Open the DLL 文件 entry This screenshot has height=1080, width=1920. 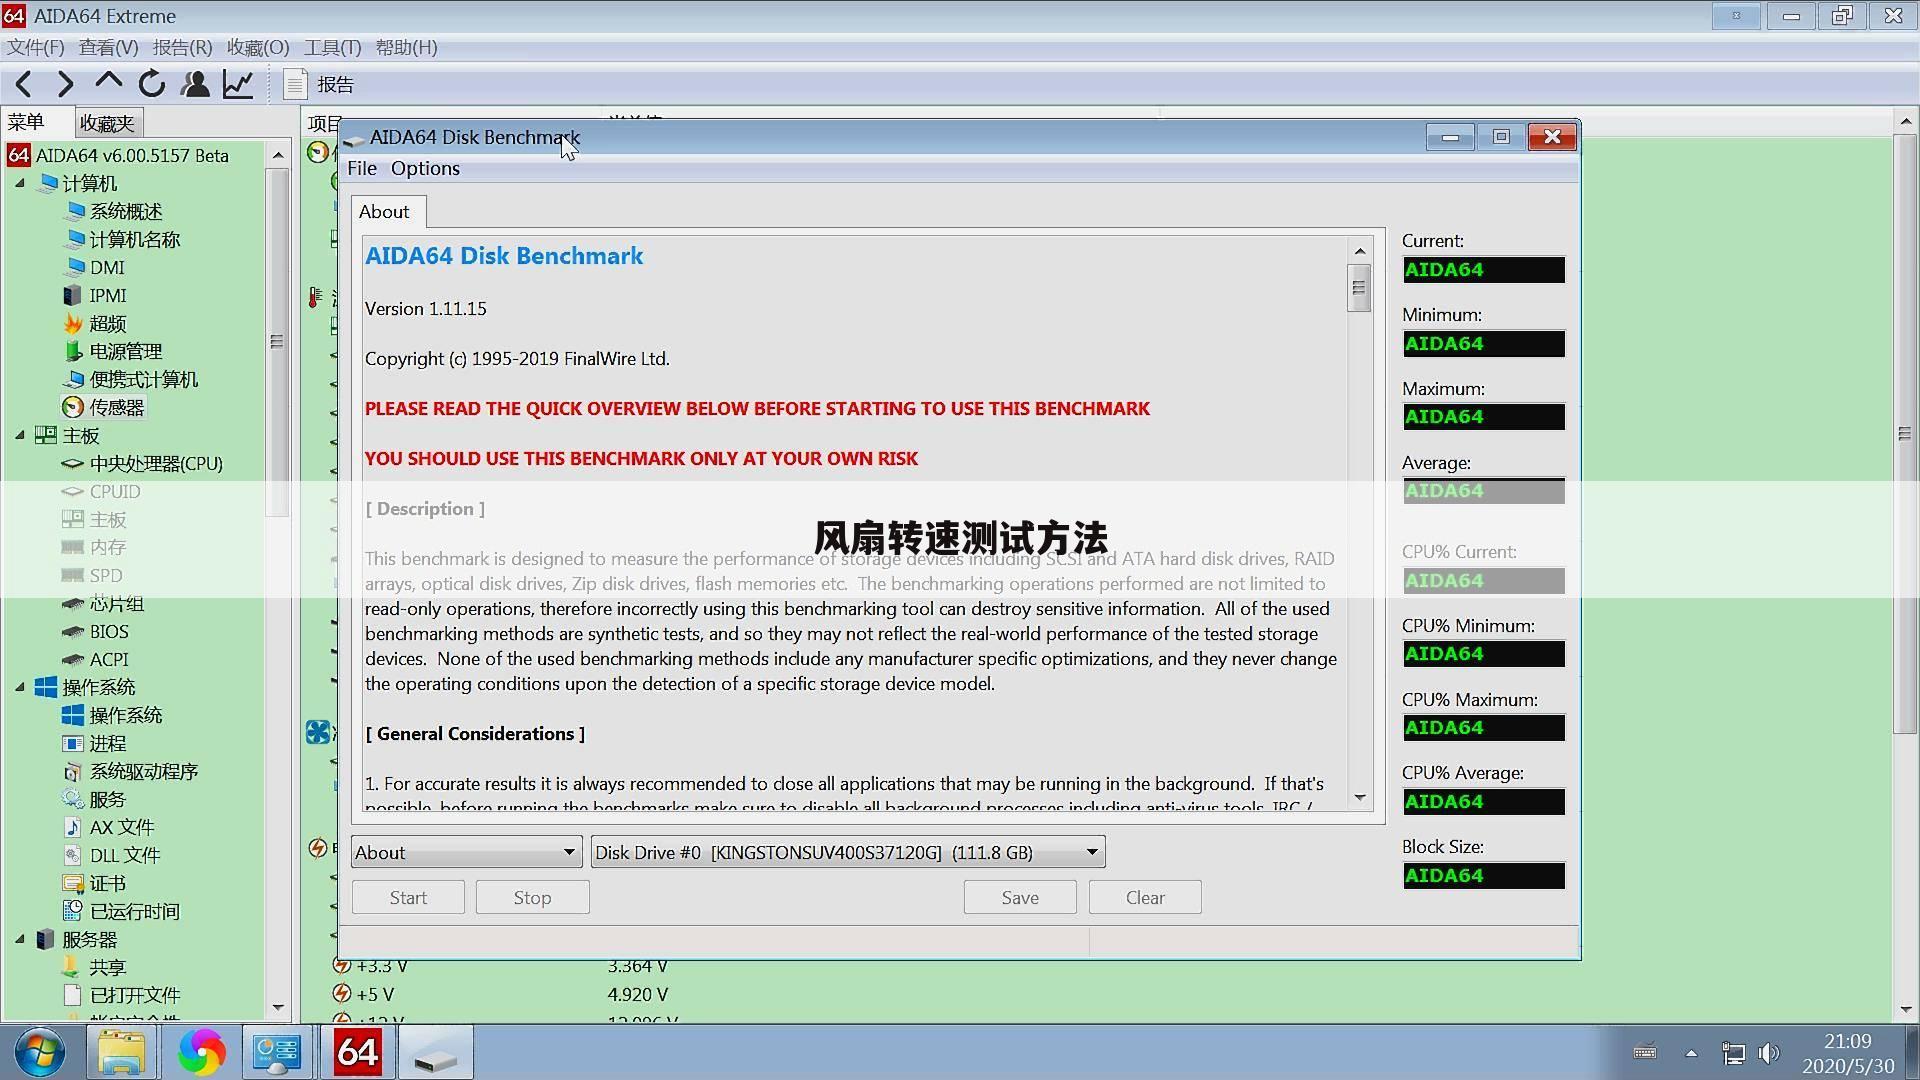[x=125, y=856]
